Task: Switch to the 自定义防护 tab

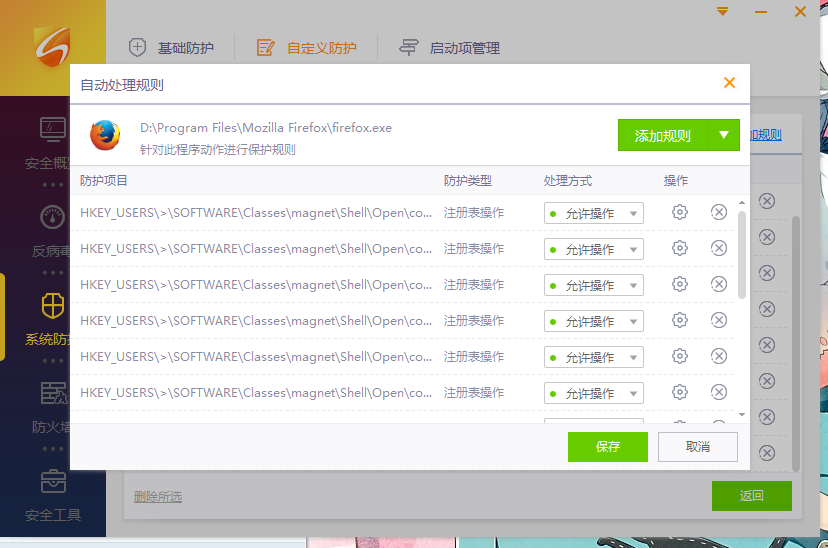Action: click(x=306, y=48)
